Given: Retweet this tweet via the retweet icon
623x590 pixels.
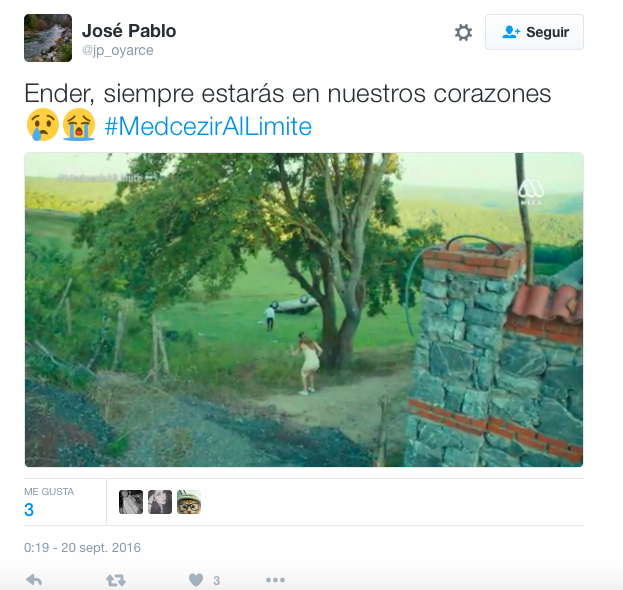Looking at the screenshot, I should point(116,580).
